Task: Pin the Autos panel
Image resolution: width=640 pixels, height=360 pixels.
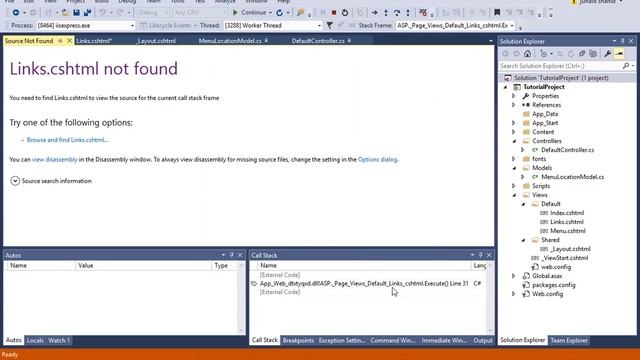Action: pos(231,255)
